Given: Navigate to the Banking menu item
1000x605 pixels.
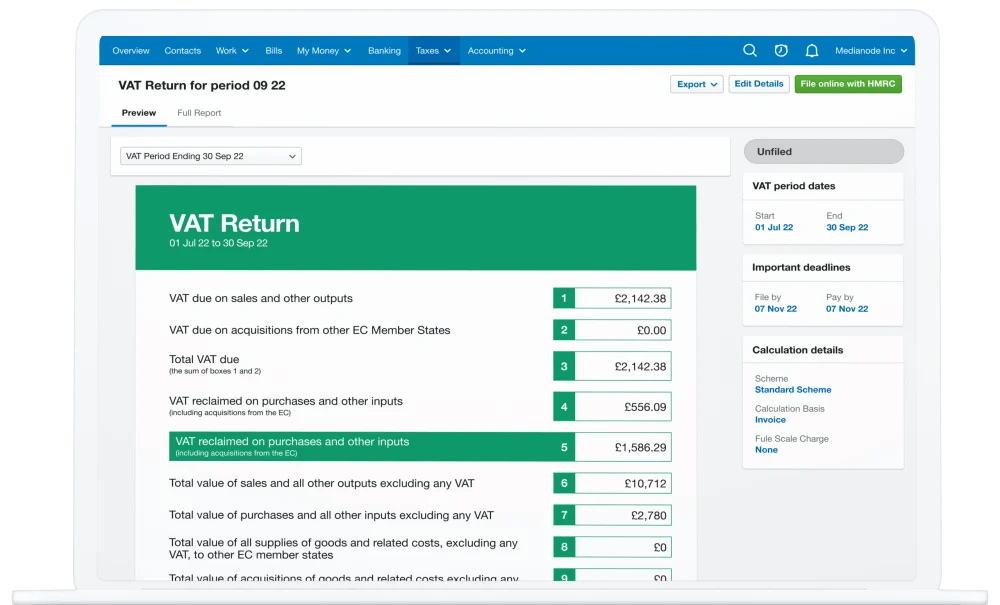Looking at the screenshot, I should point(384,50).
